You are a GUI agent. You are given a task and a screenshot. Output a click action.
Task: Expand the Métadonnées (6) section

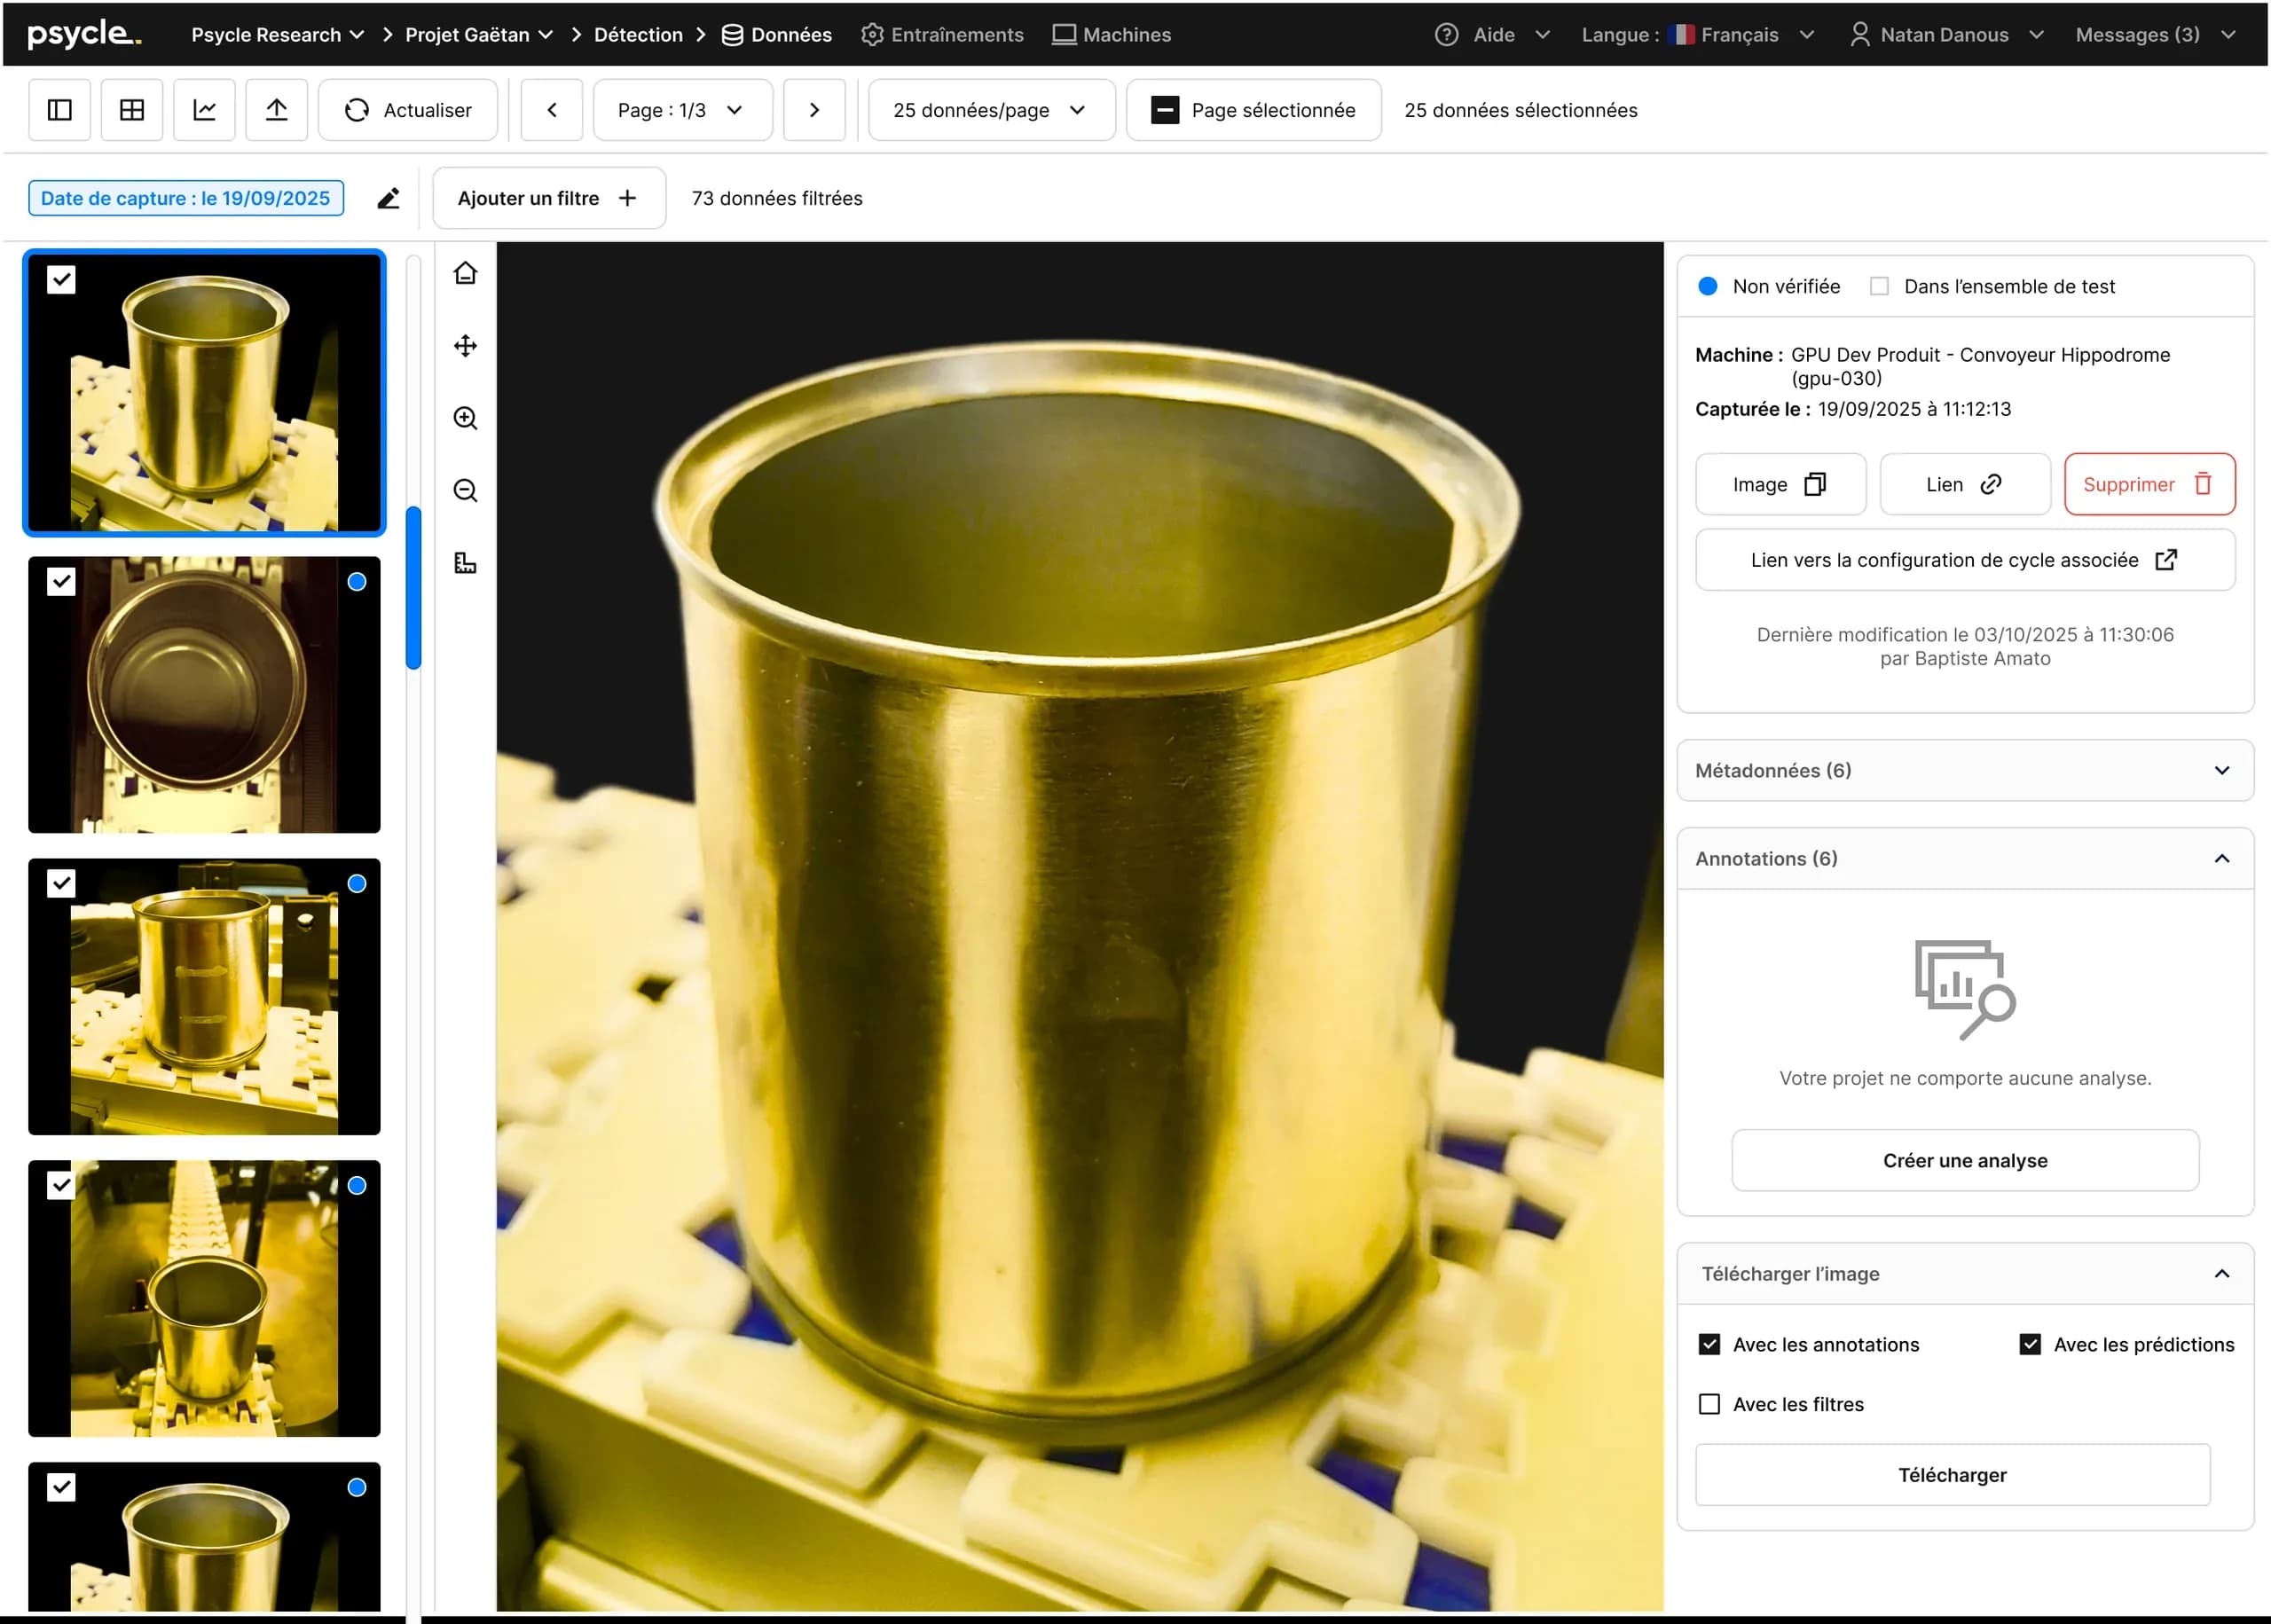(x=1965, y=770)
